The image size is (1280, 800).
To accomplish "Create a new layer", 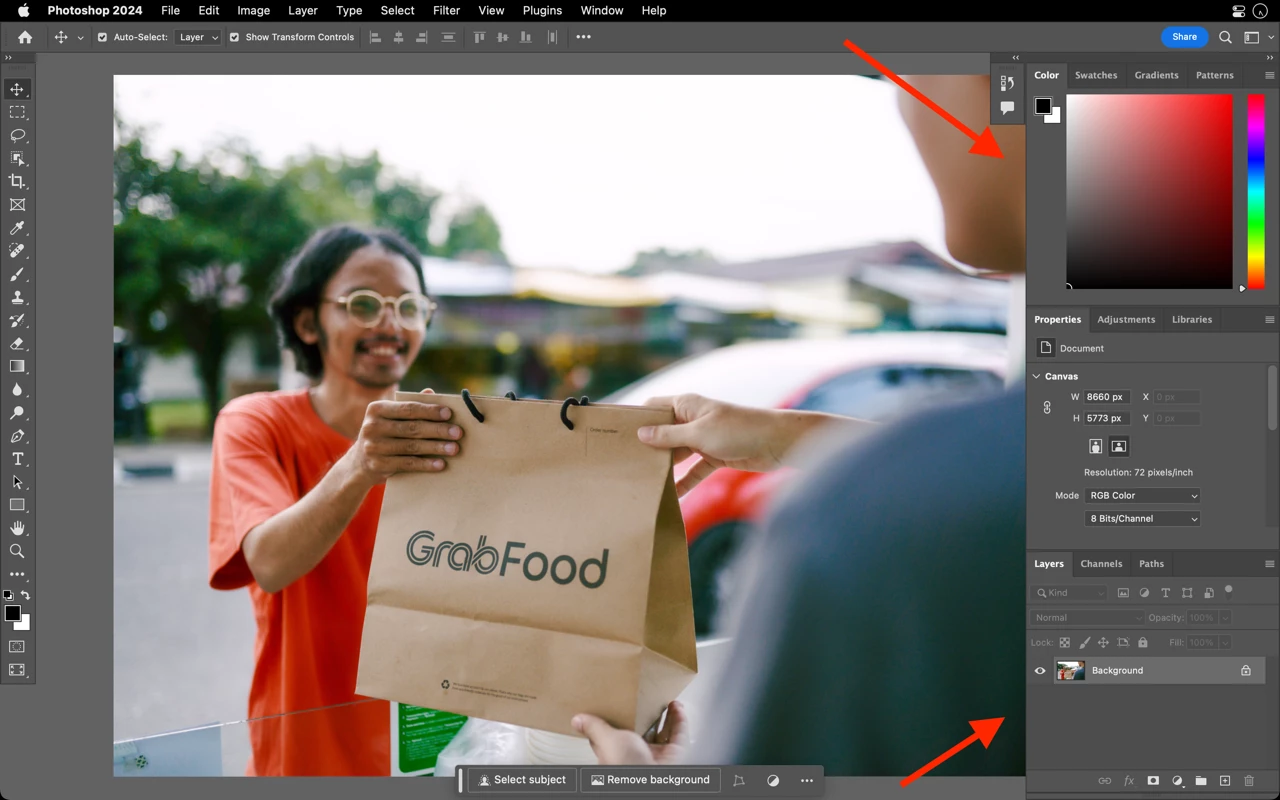I will (x=1225, y=781).
